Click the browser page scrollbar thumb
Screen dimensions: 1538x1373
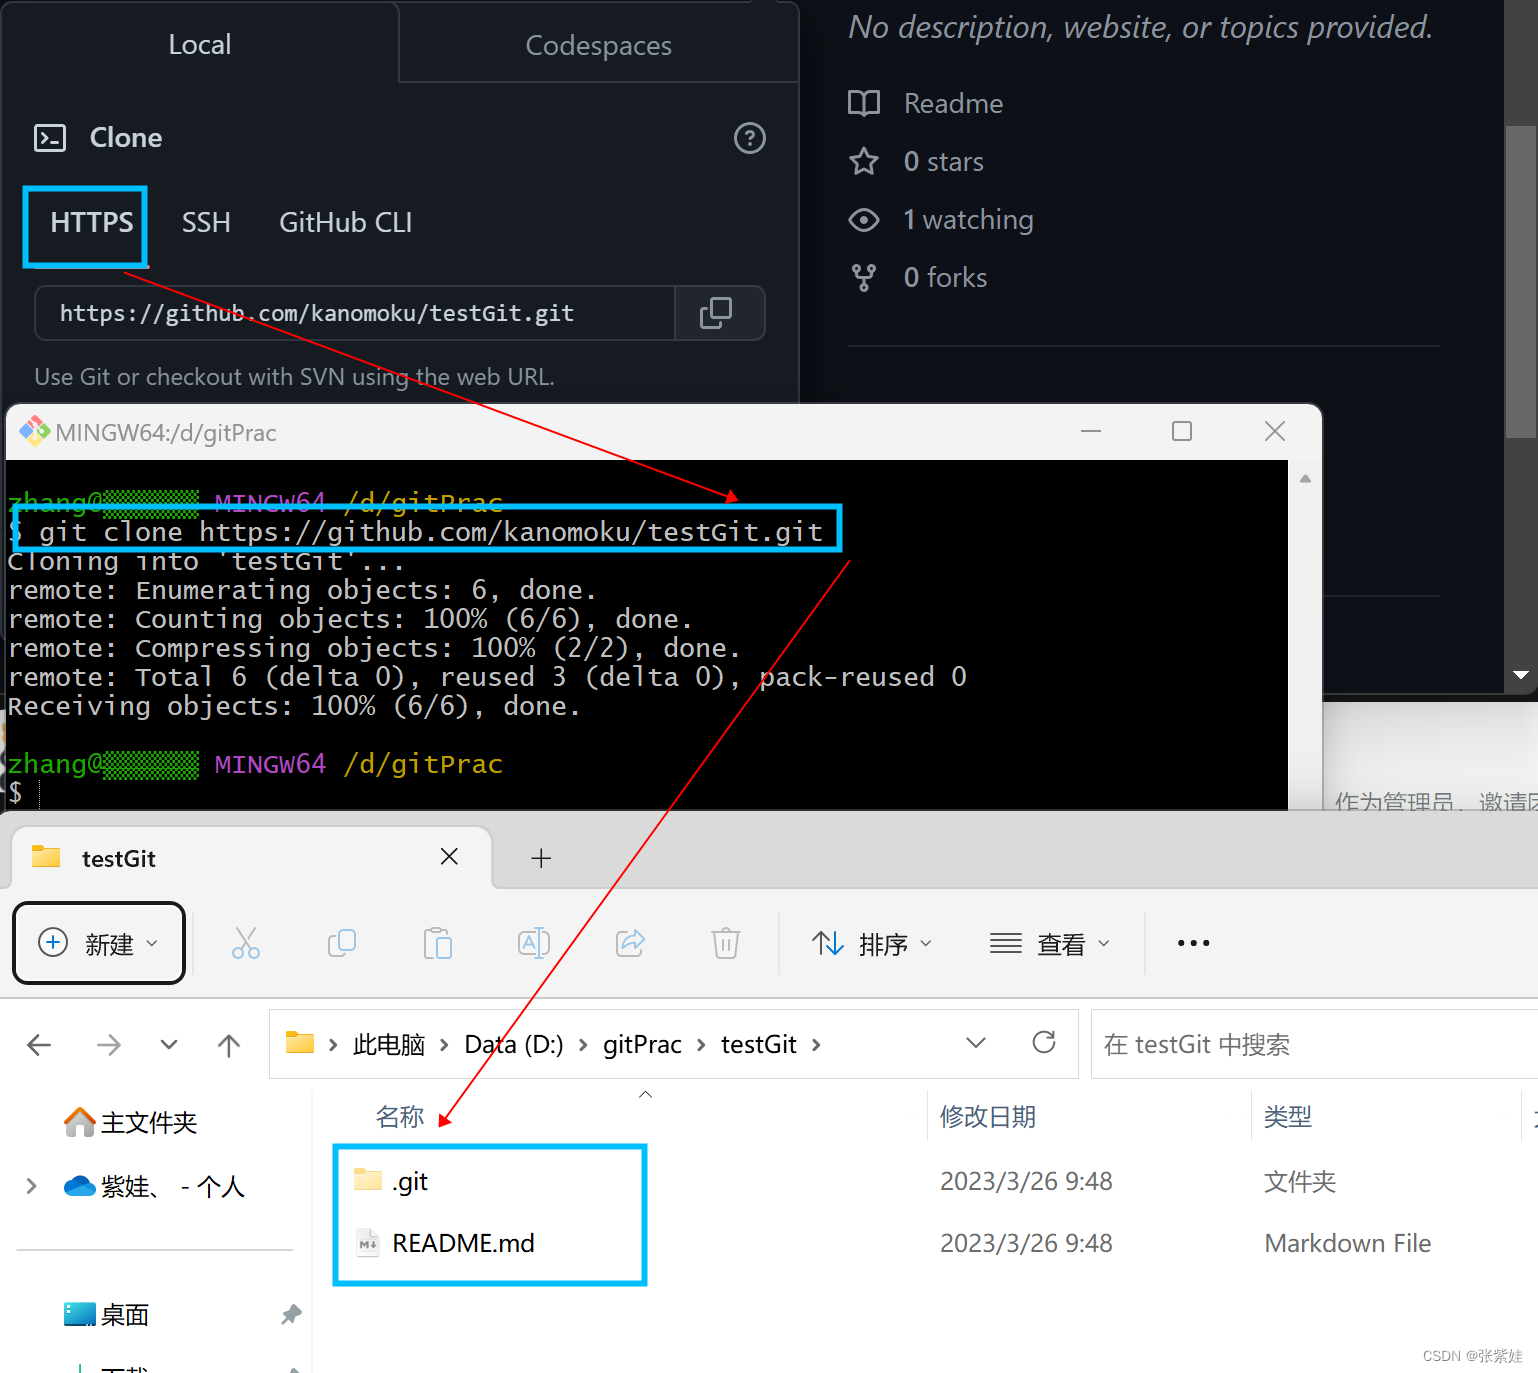pyautogui.click(x=1521, y=280)
